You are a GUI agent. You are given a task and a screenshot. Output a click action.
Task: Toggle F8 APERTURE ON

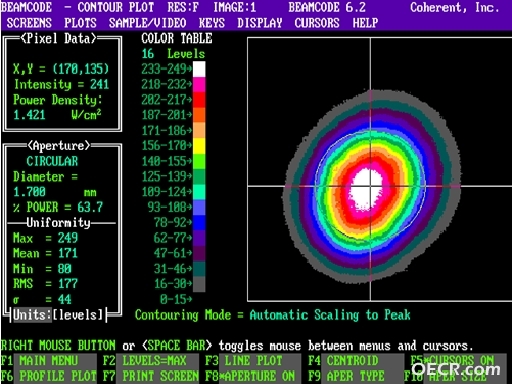point(253,376)
